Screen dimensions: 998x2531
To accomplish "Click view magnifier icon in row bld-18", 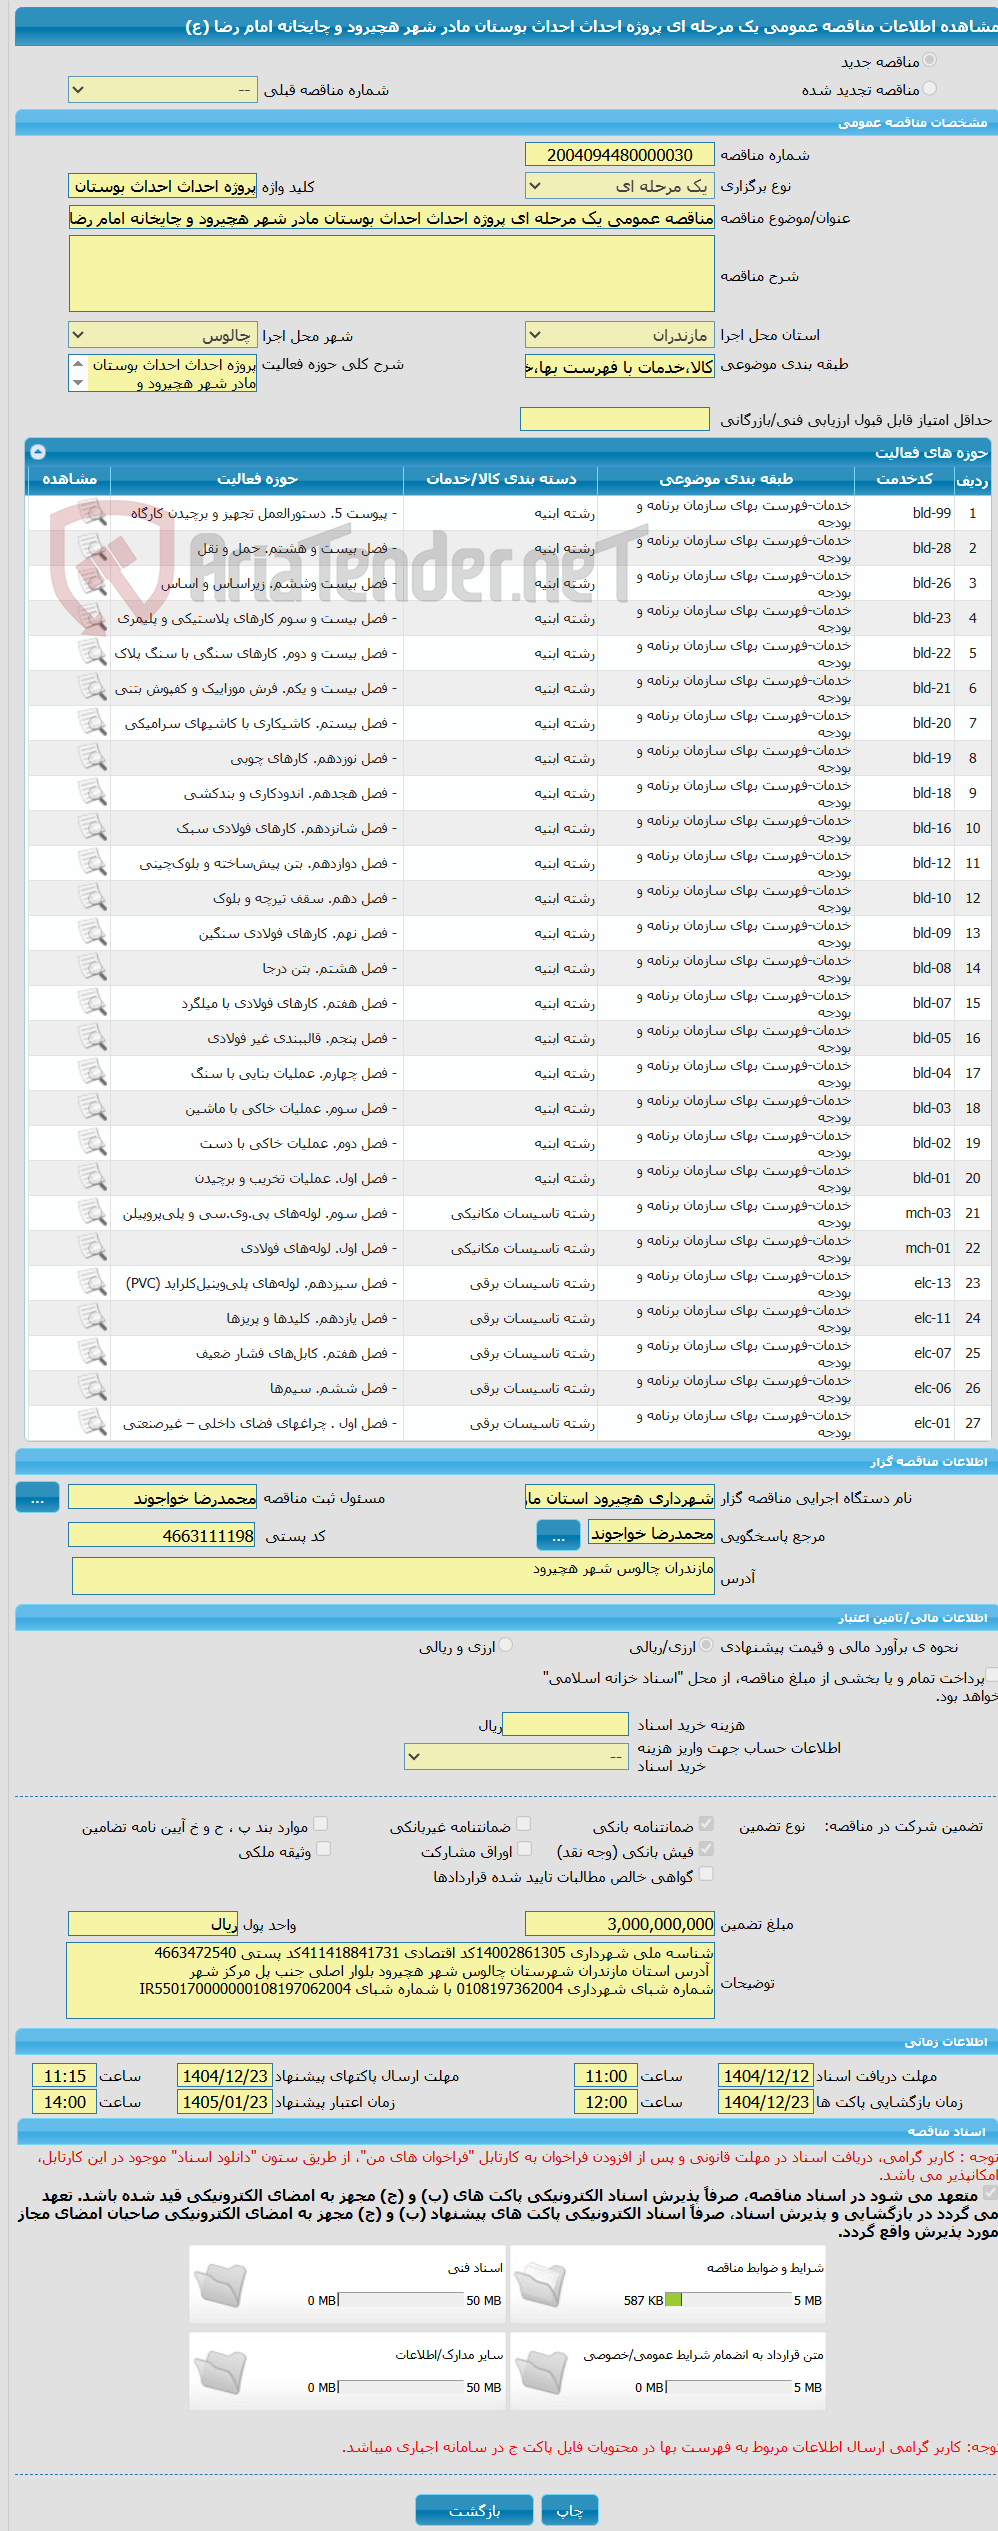I will [92, 793].
